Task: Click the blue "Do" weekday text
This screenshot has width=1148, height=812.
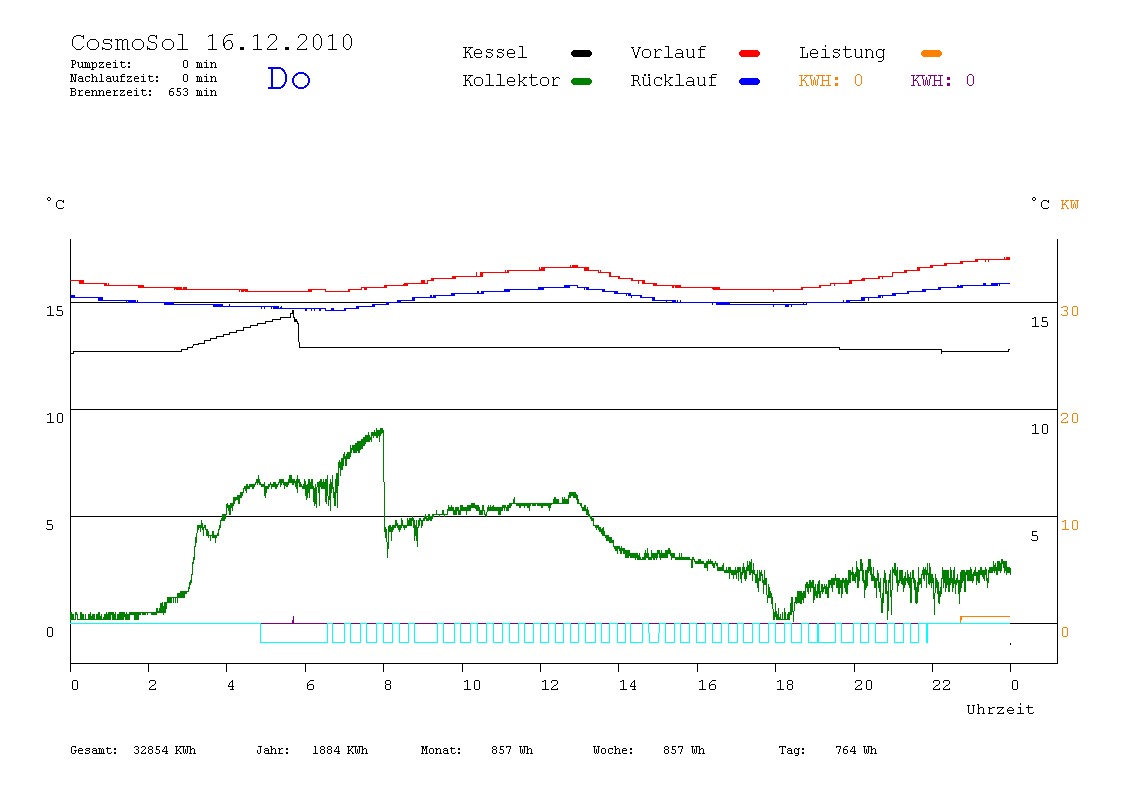Action: [288, 78]
